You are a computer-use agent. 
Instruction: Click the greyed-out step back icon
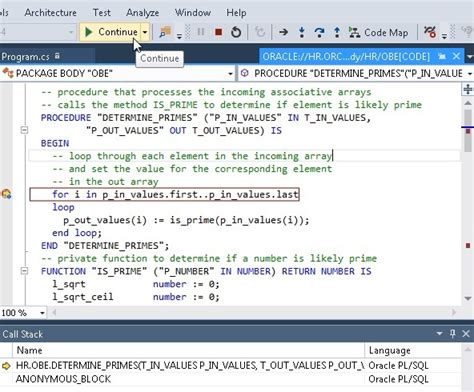pyautogui.click(x=260, y=32)
